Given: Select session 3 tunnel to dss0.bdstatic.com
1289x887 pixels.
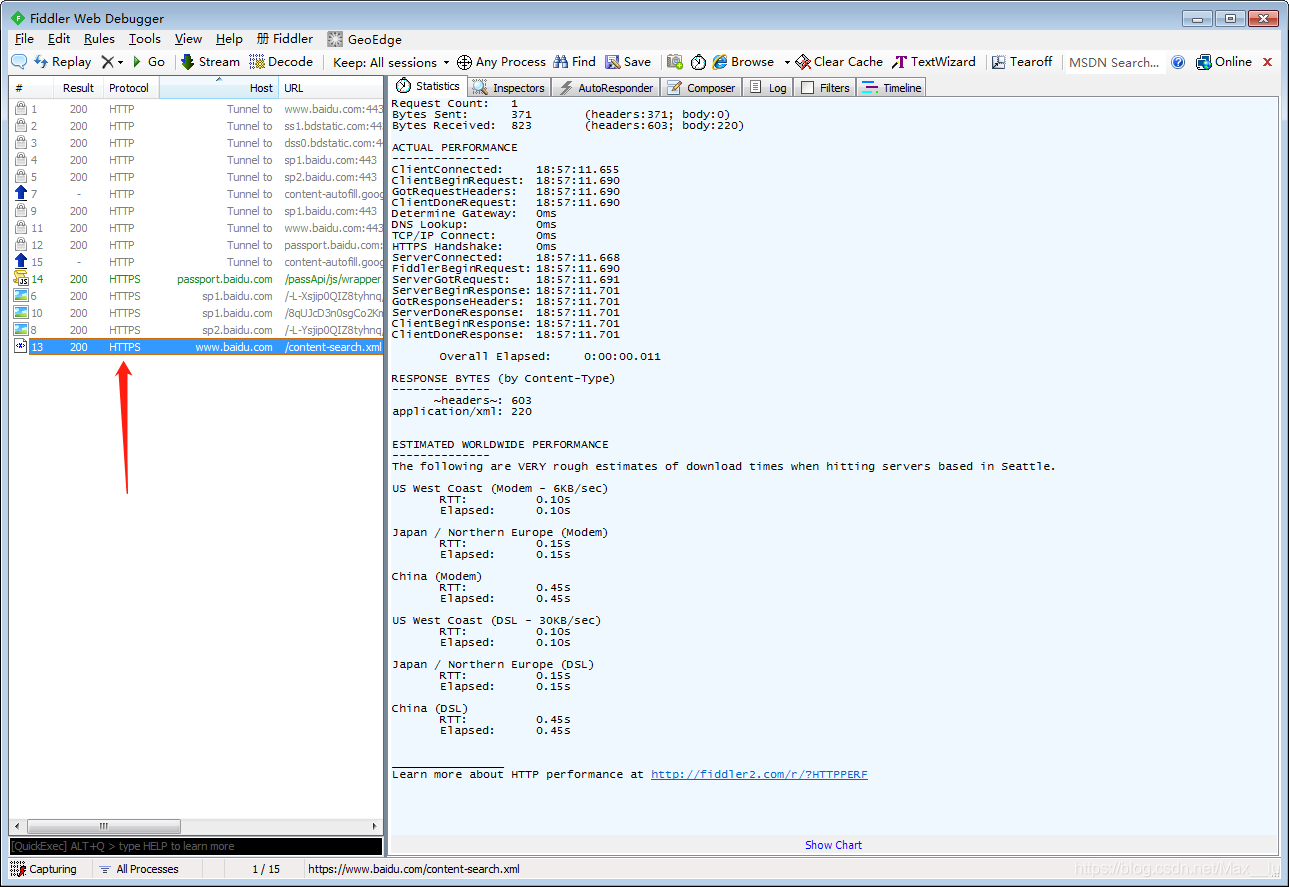Looking at the screenshot, I should tap(196, 143).
